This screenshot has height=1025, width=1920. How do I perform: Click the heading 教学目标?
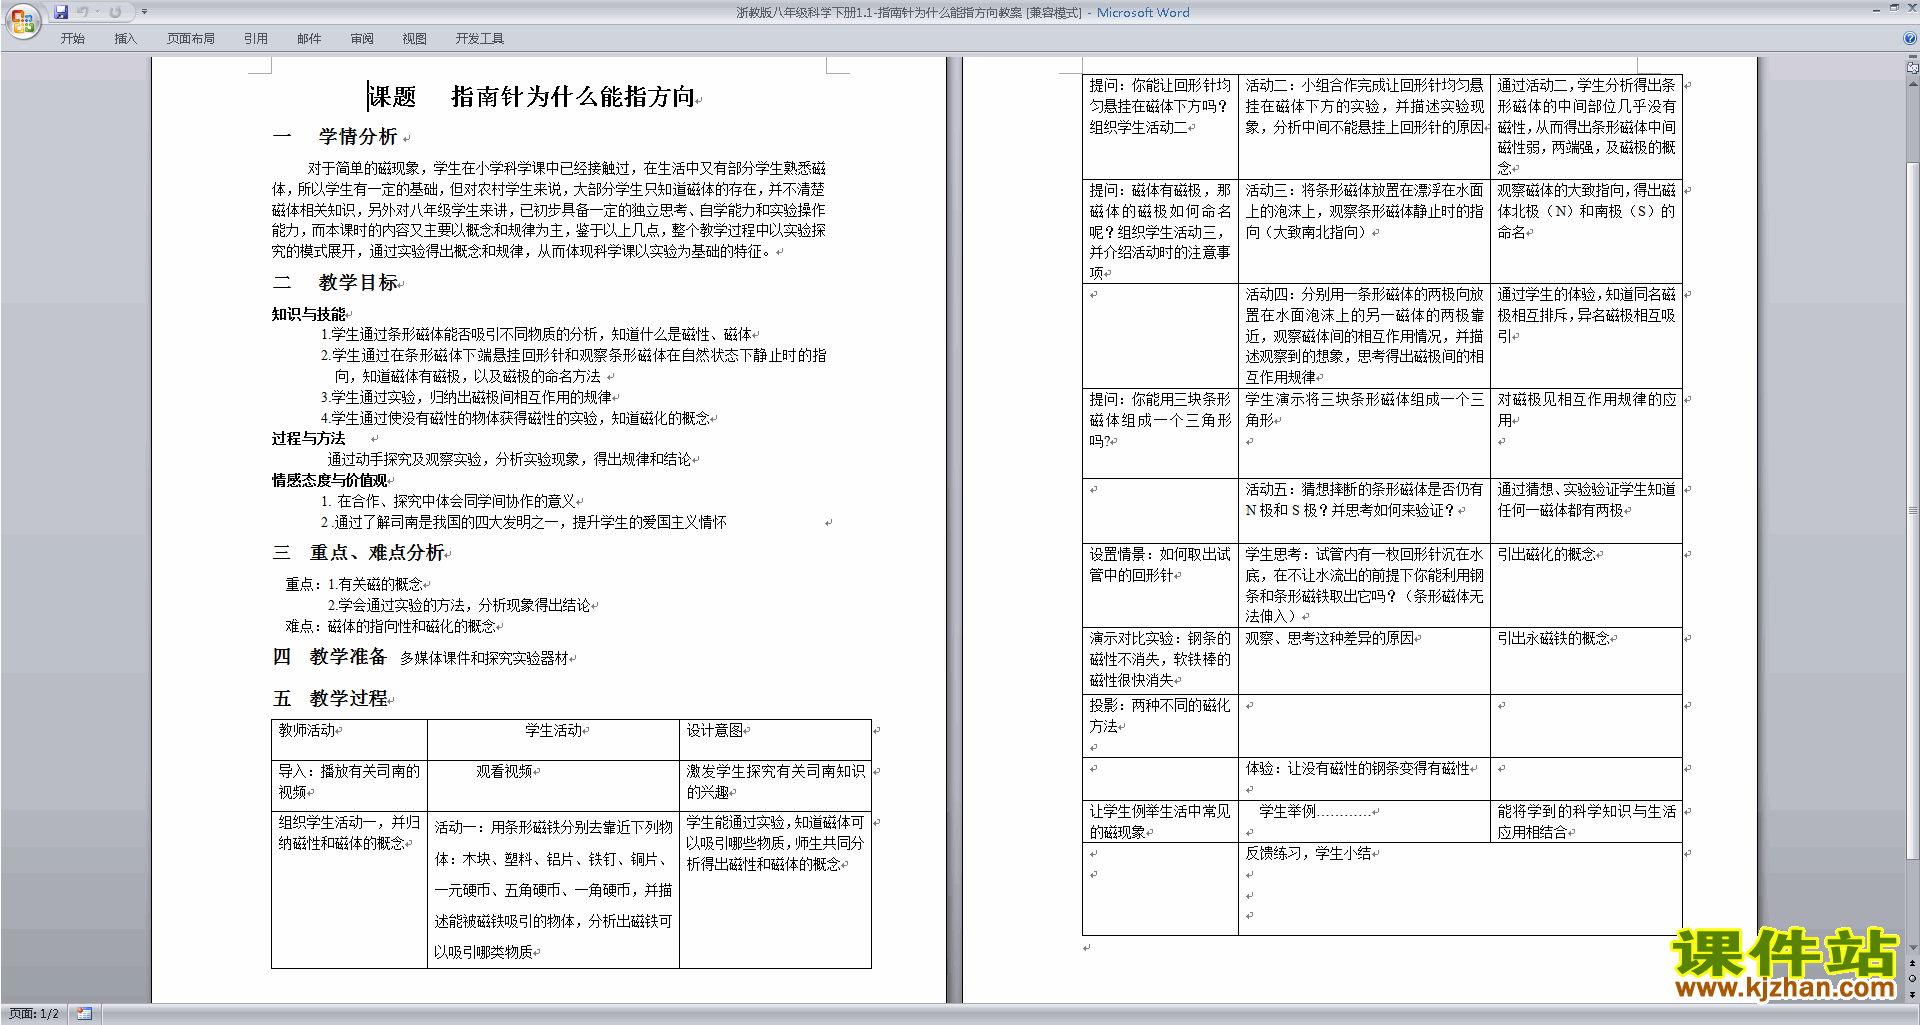[x=358, y=283]
